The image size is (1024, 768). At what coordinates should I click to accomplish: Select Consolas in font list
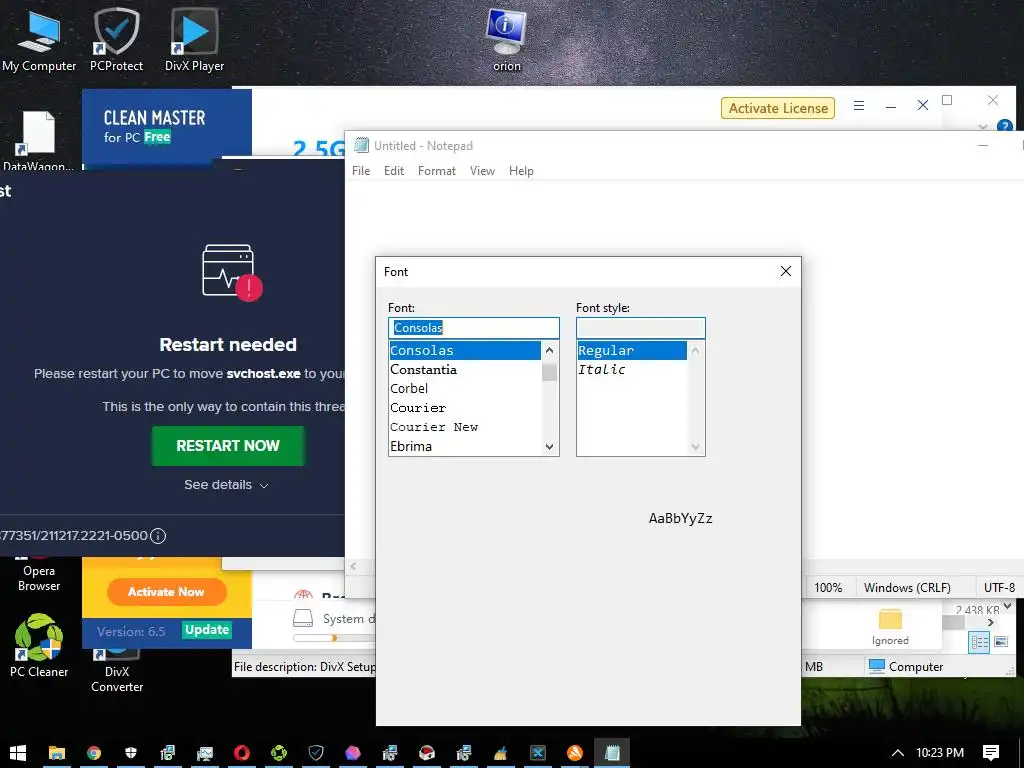click(x=465, y=350)
